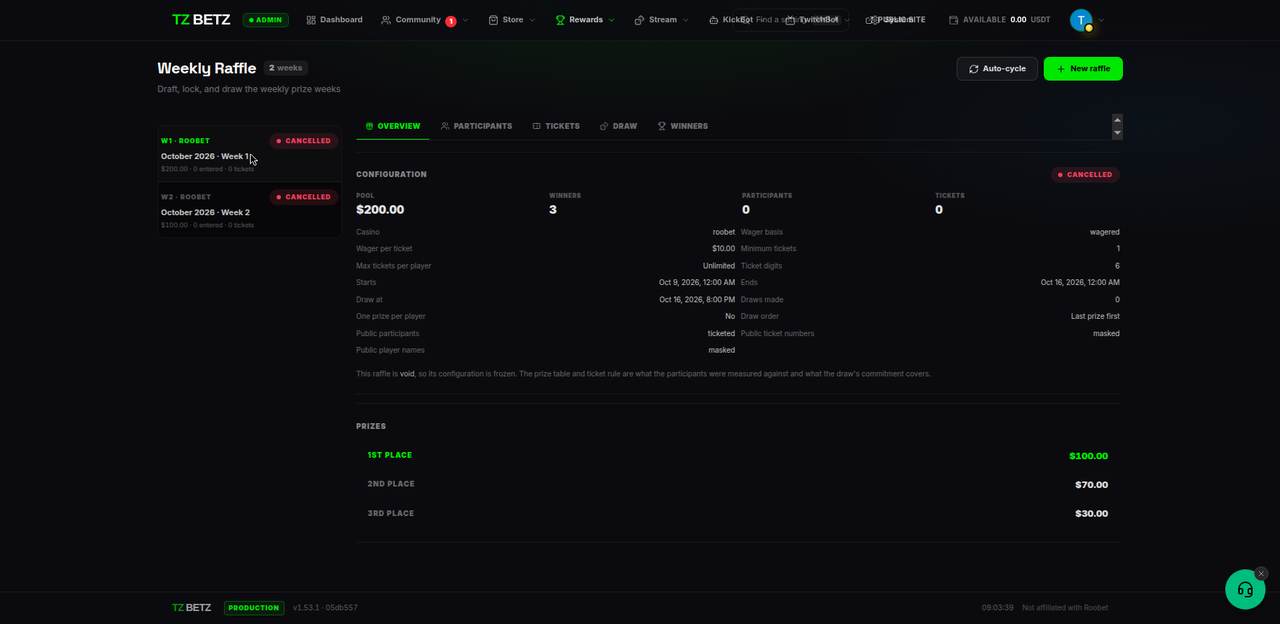The image size is (1280, 624).
Task: Click the up arrow on the tab scroller
Action: click(1117, 121)
